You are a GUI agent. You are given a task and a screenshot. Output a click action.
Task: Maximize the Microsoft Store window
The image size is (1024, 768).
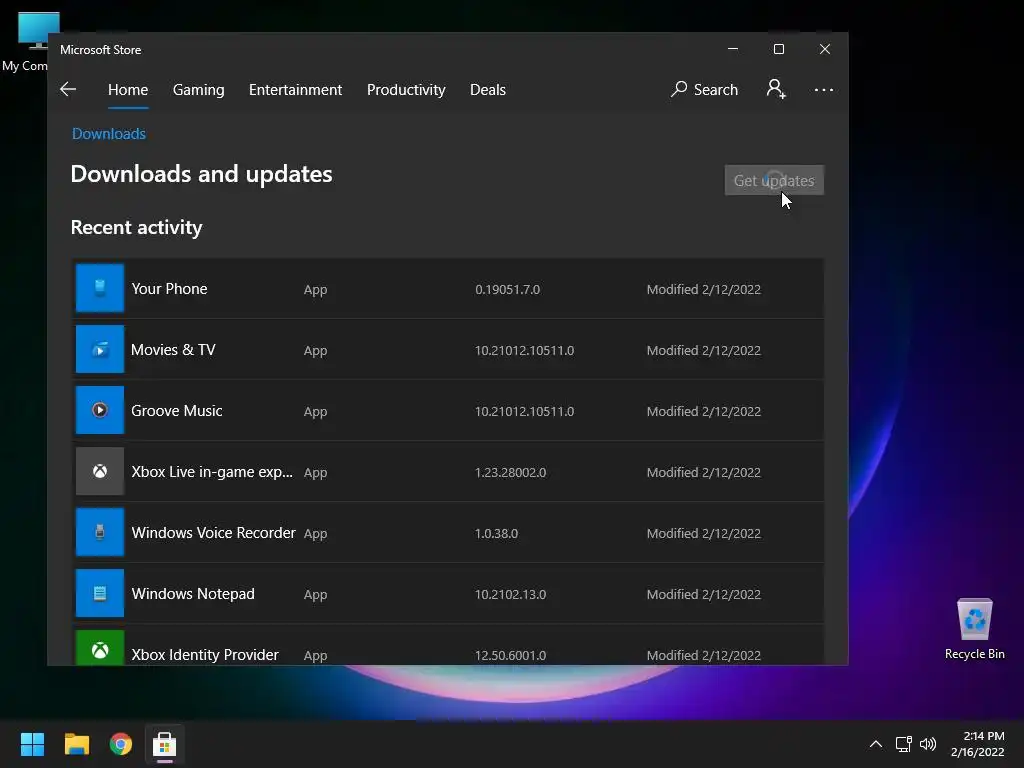coord(778,49)
